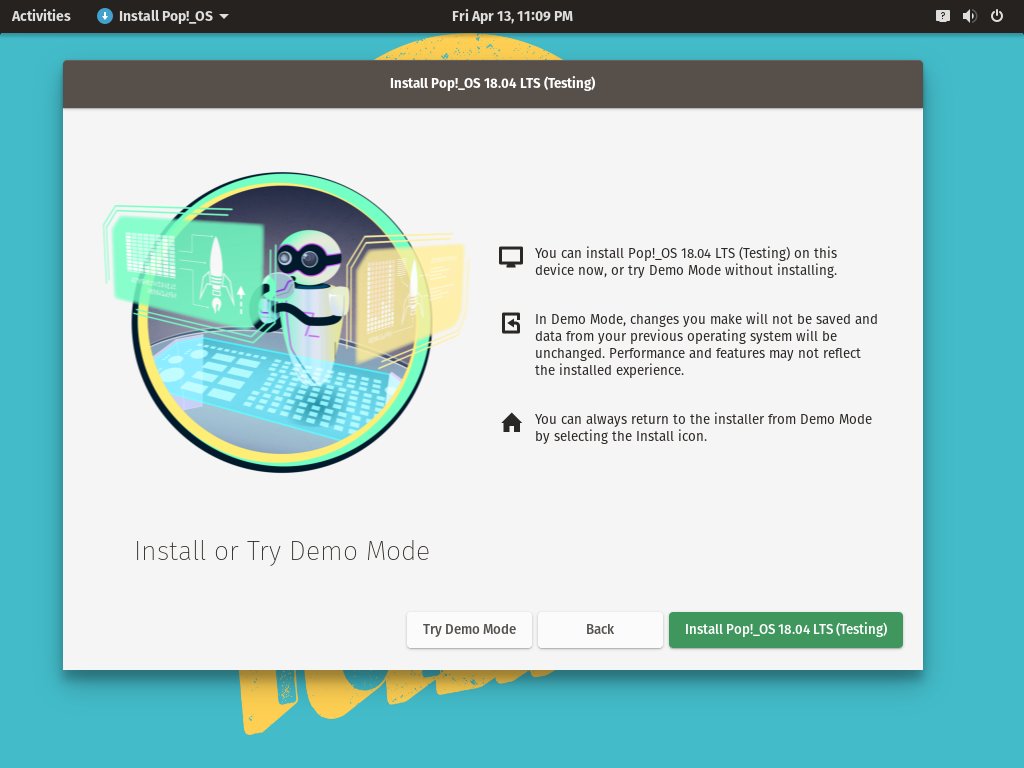1024x768 pixels.
Task: Click Try Demo Mode button
Action: coord(469,630)
